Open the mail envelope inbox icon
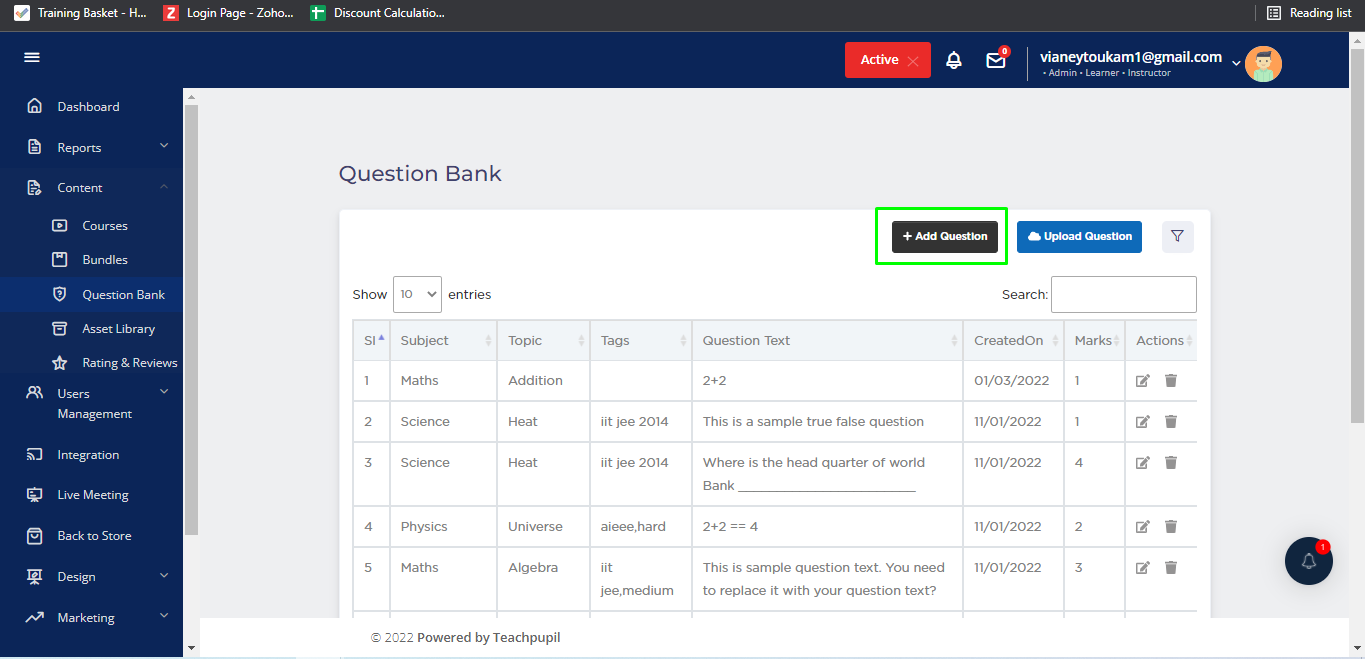Screen dimensions: 1365x659 pyautogui.click(x=996, y=60)
